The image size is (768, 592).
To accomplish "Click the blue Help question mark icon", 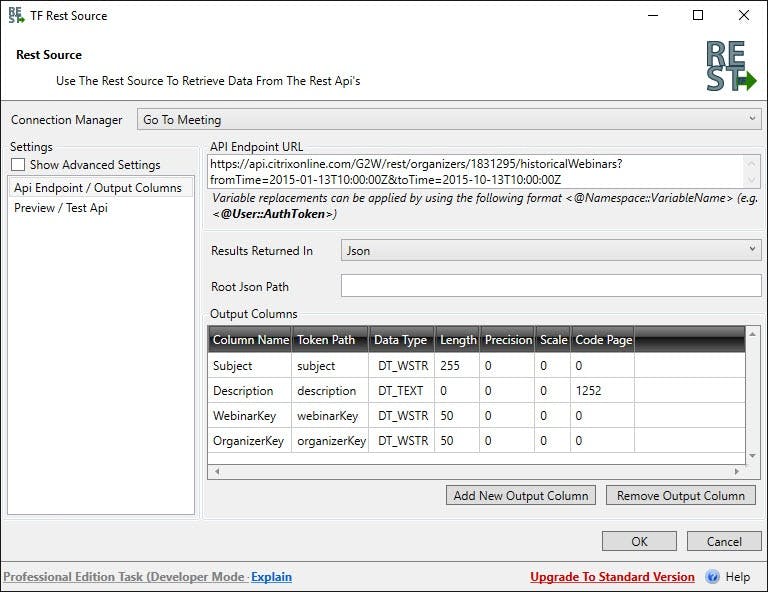I will coord(712,577).
